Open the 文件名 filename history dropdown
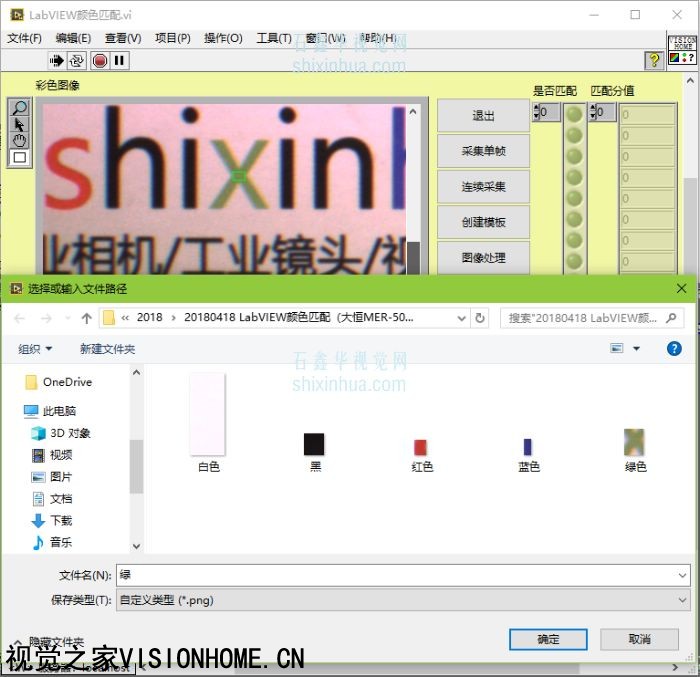Screen dimensions: 700x677 pyautogui.click(x=682, y=575)
